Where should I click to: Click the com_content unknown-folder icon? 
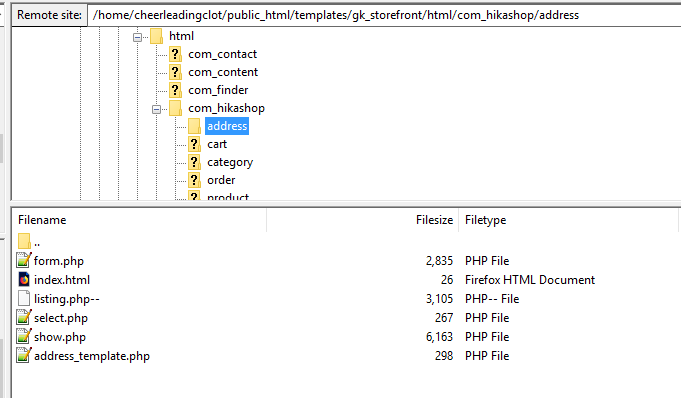tap(175, 72)
